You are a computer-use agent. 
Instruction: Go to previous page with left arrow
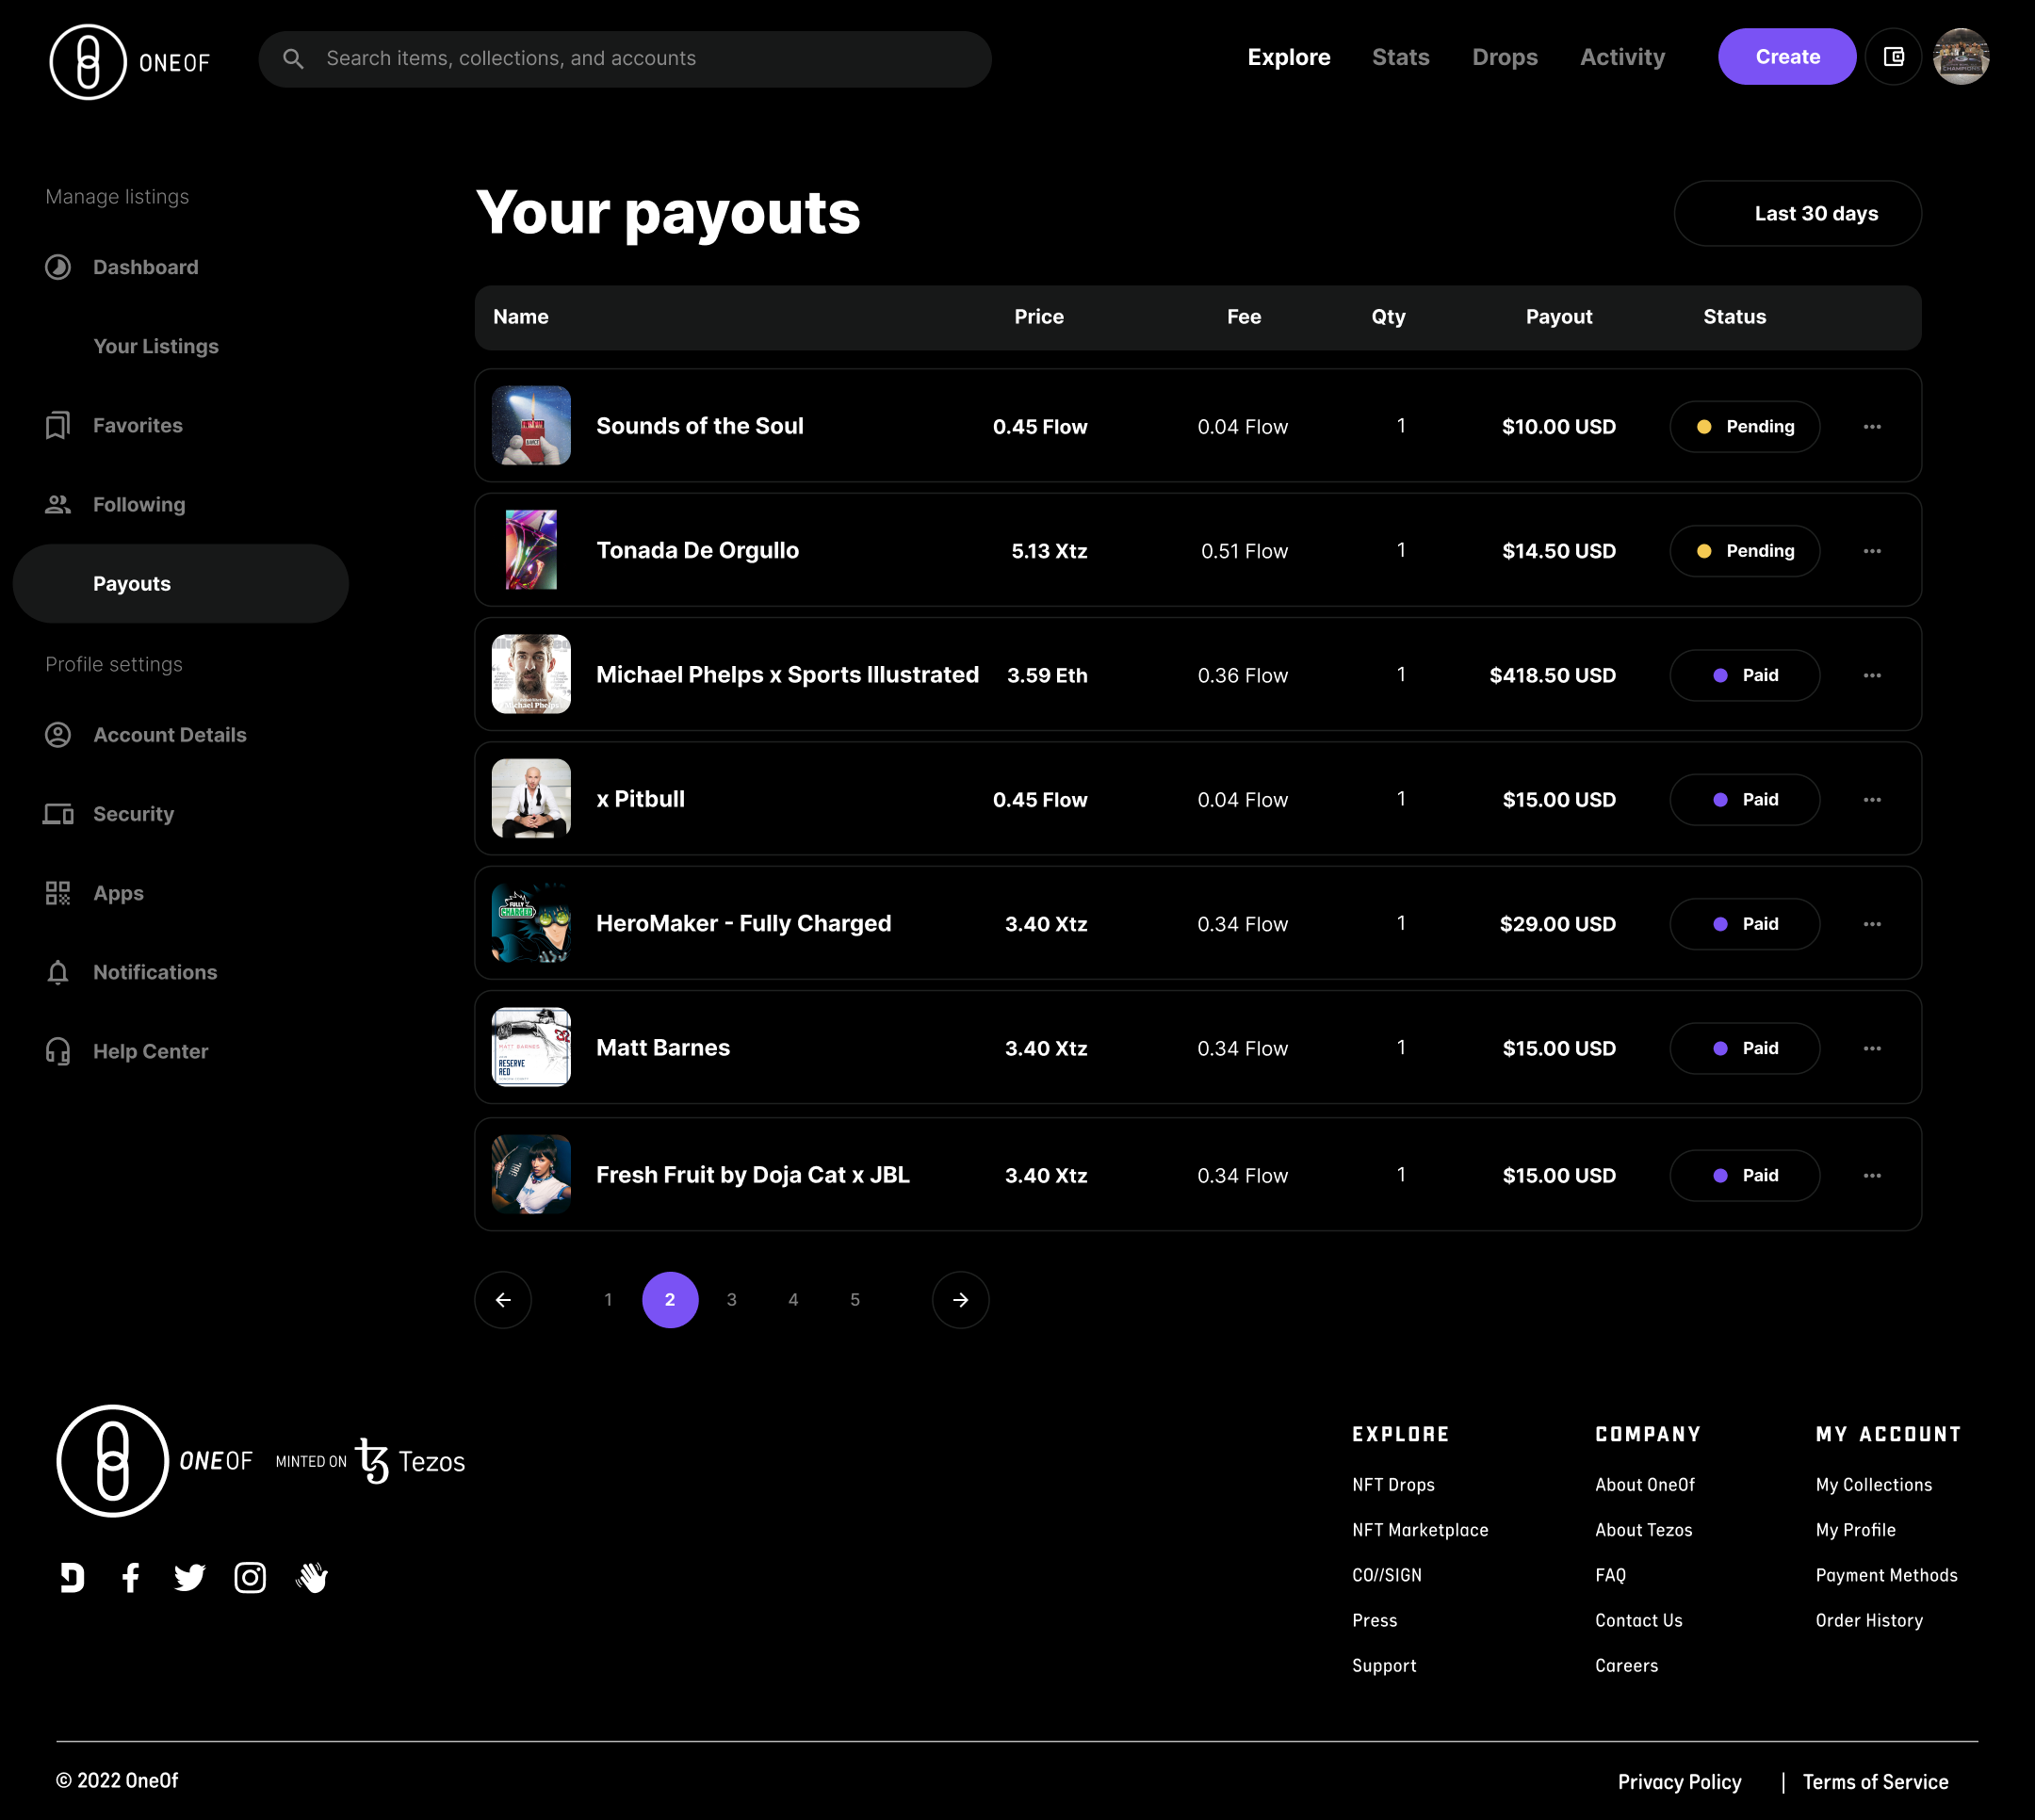[503, 1300]
